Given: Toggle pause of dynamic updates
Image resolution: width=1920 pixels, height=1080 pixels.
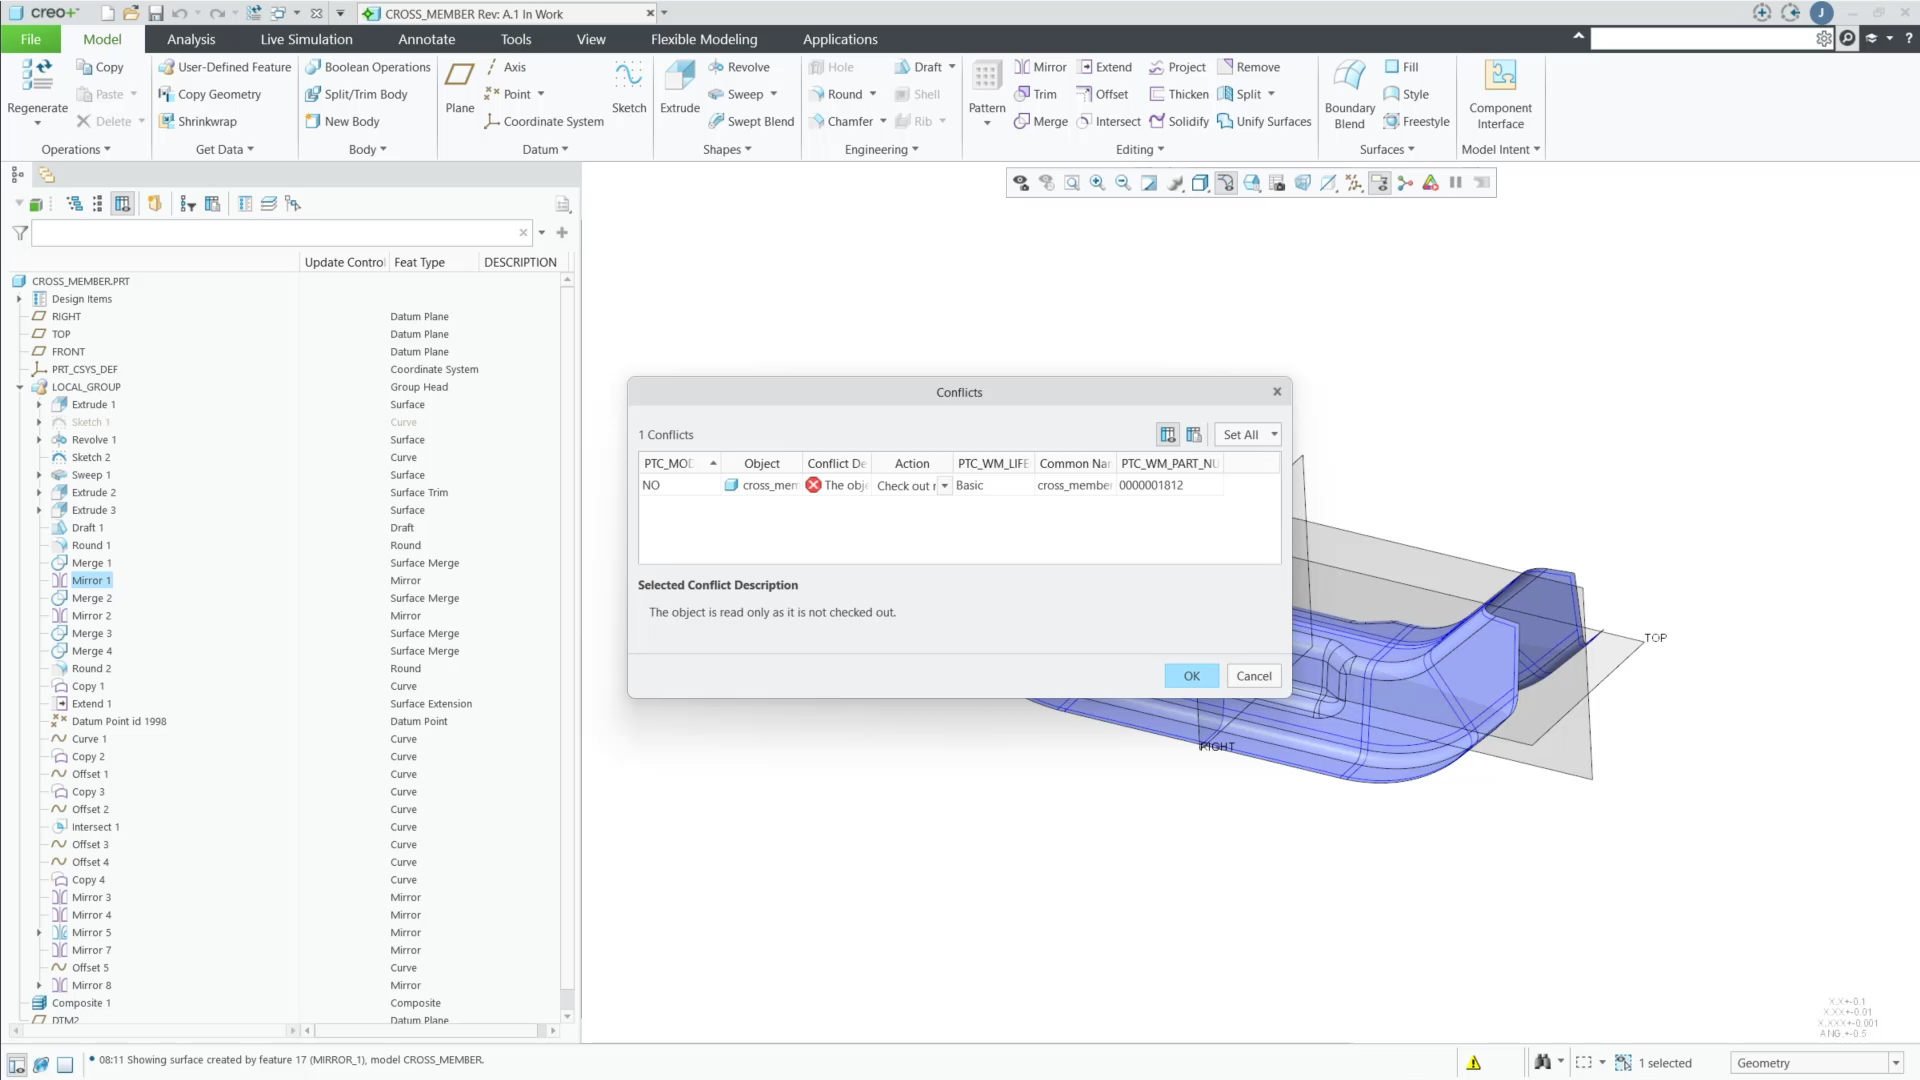Looking at the screenshot, I should pyautogui.click(x=1456, y=183).
